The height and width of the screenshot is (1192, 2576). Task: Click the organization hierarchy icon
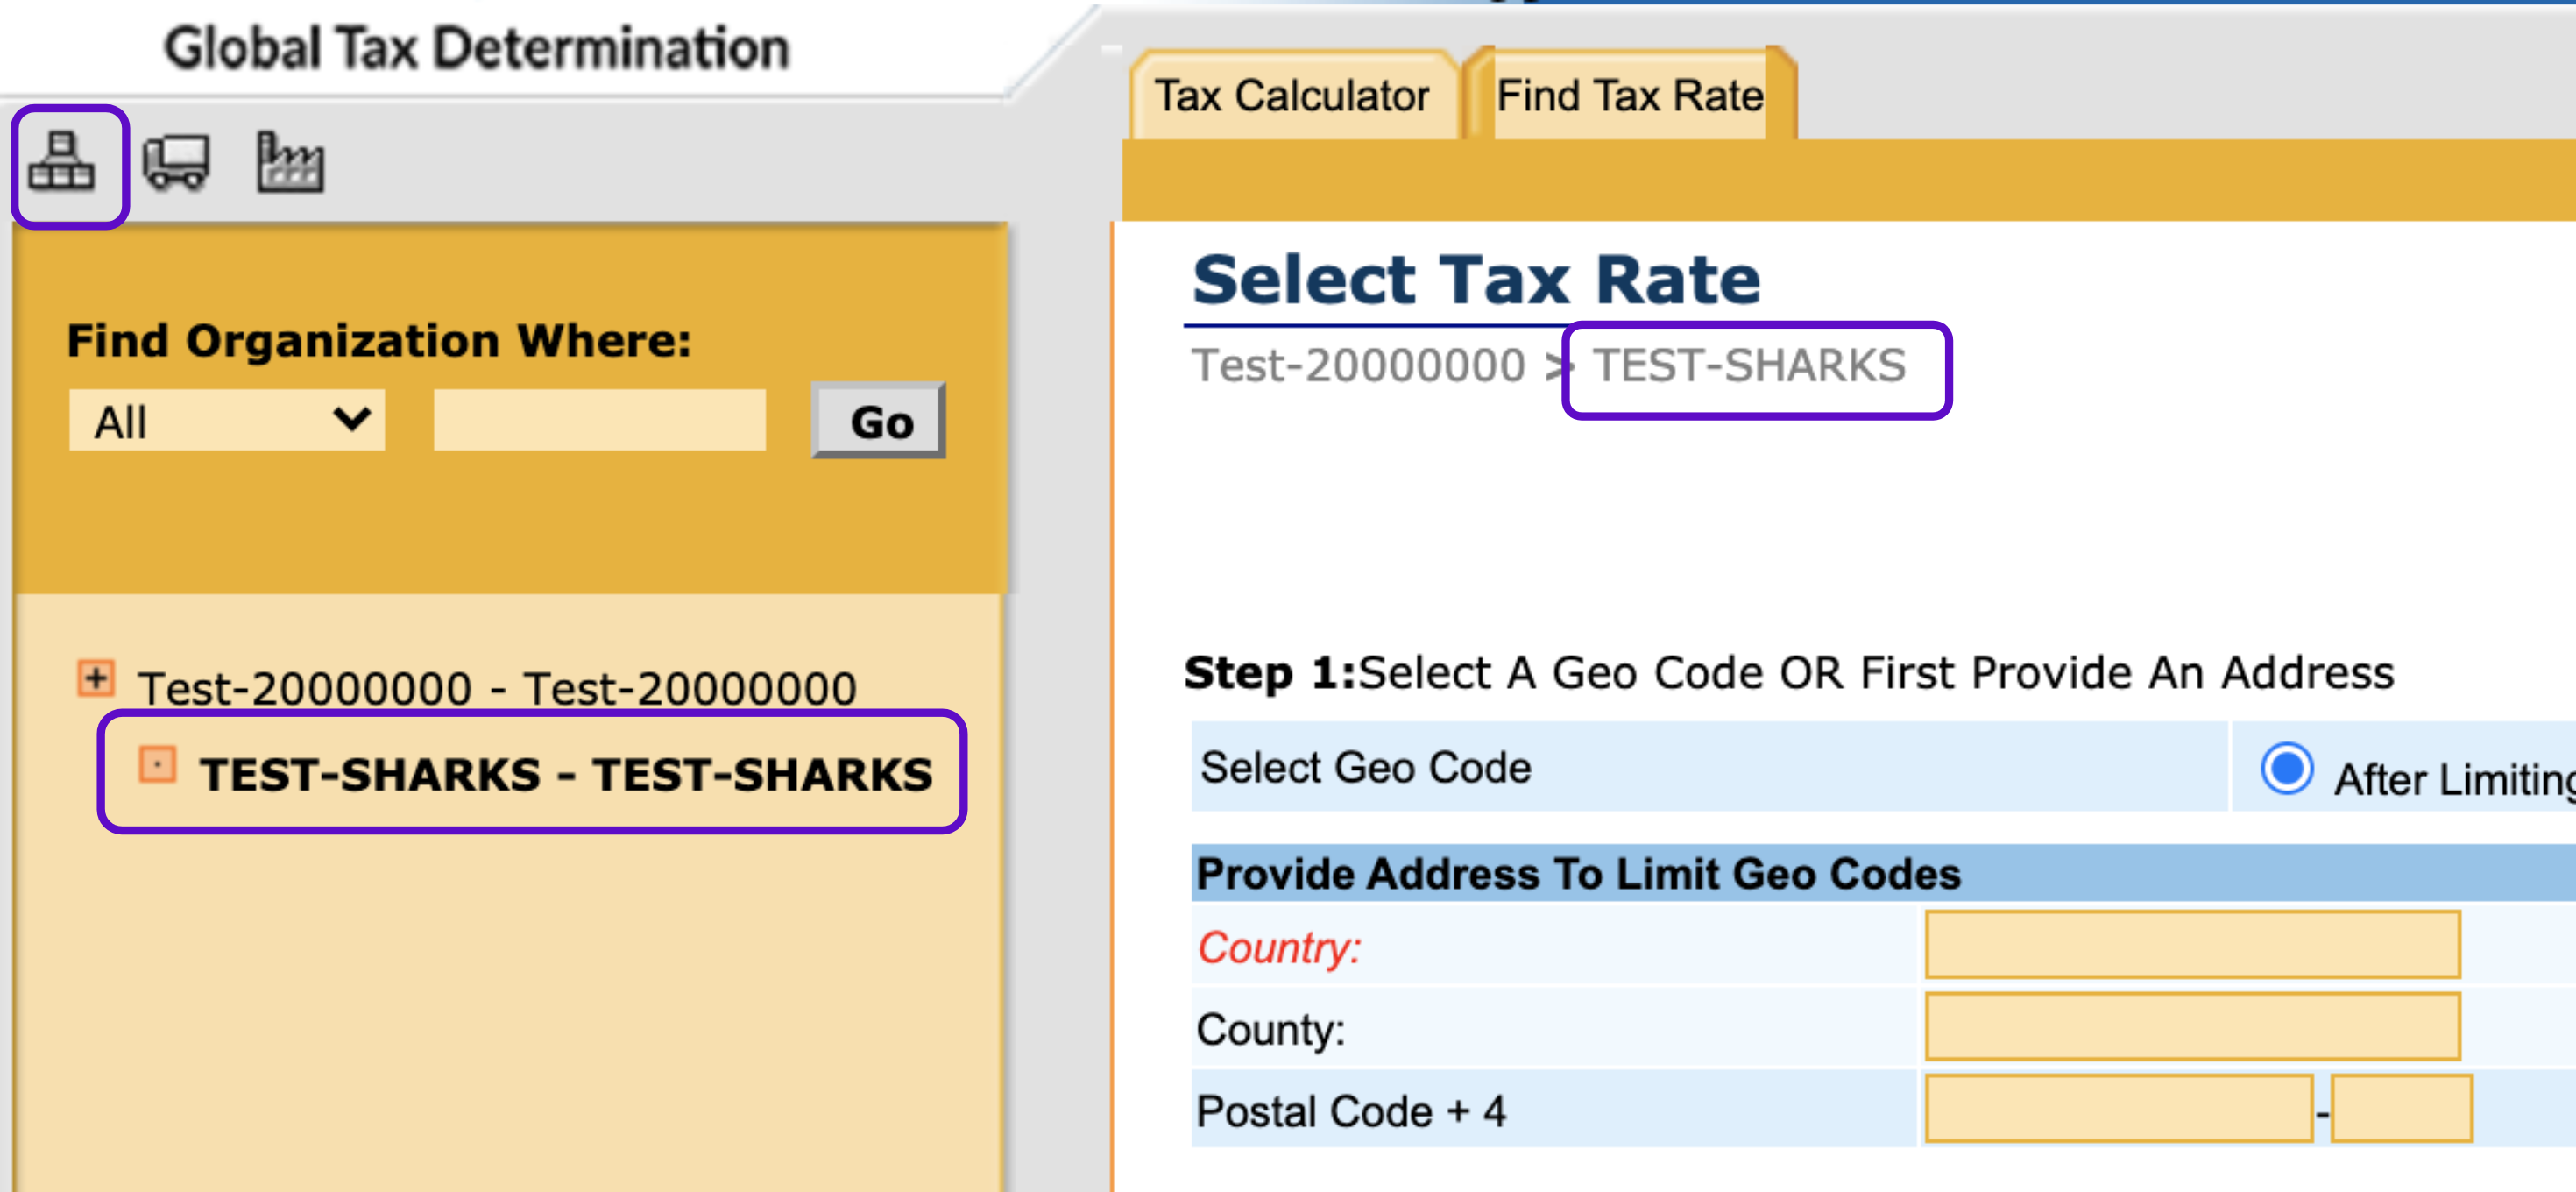coord(62,163)
